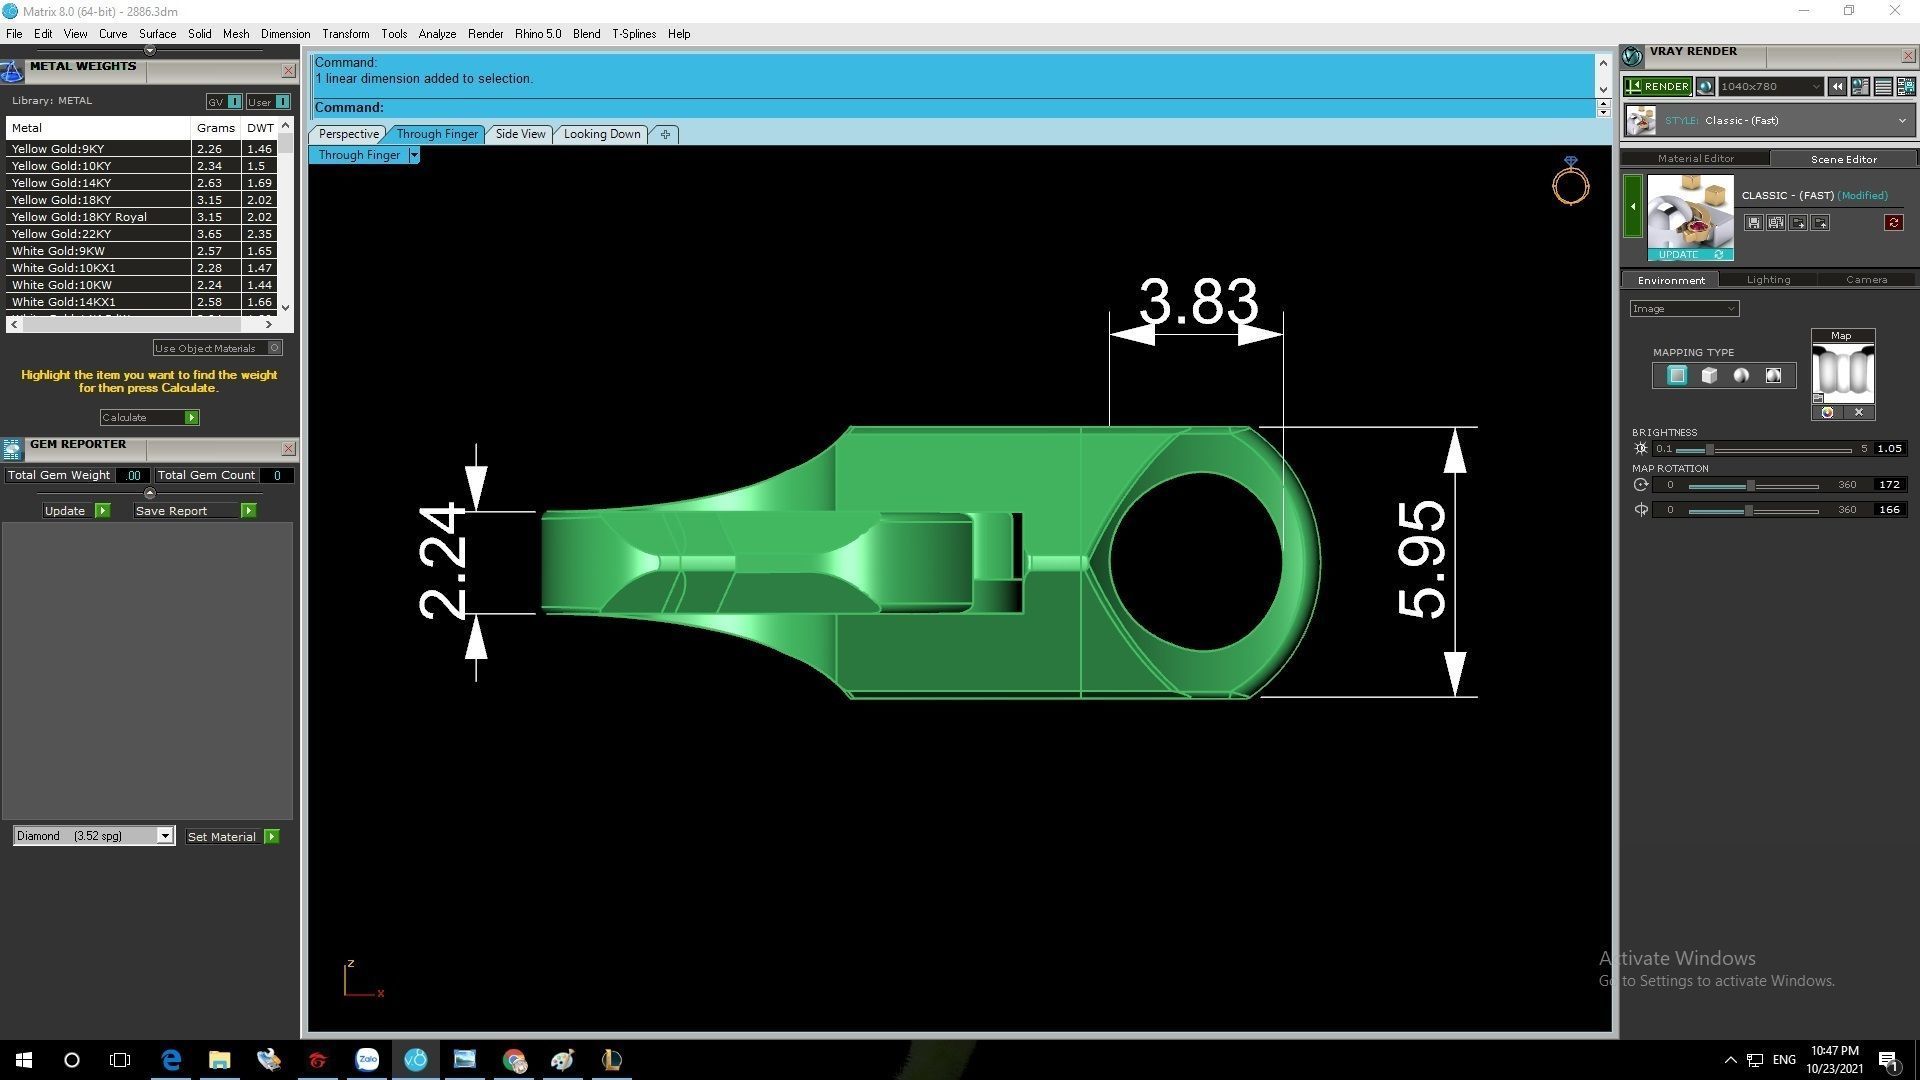Click the rewind double-arrow icon in VRay Render

coord(1837,87)
